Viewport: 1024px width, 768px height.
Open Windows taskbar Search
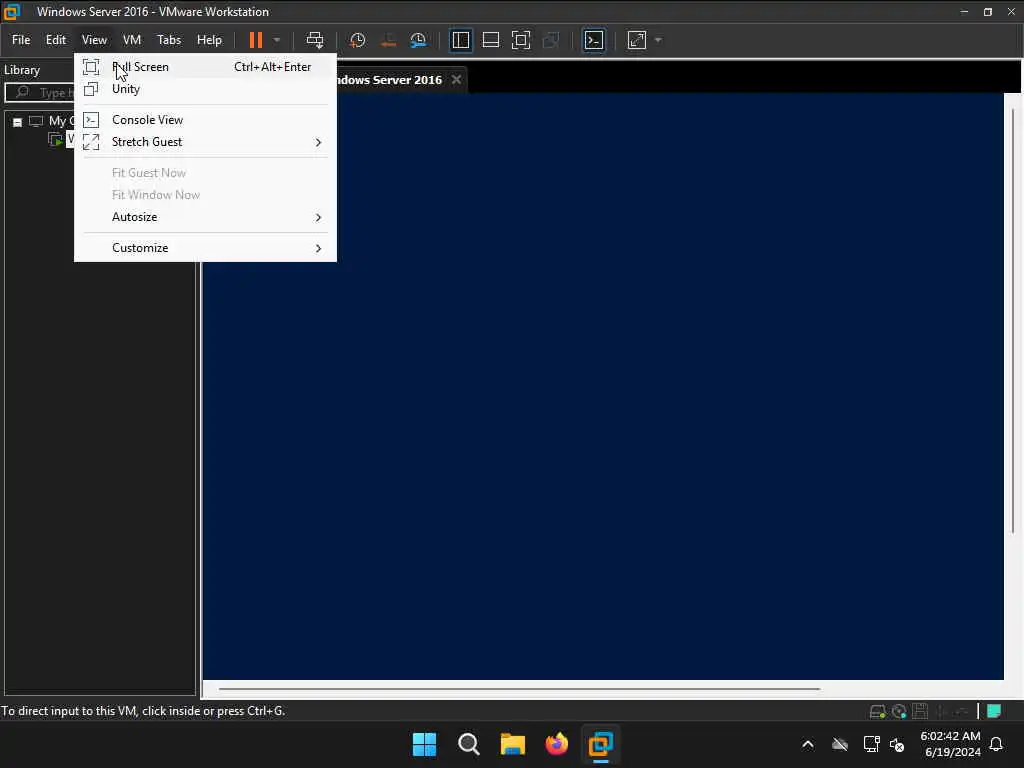[468, 744]
